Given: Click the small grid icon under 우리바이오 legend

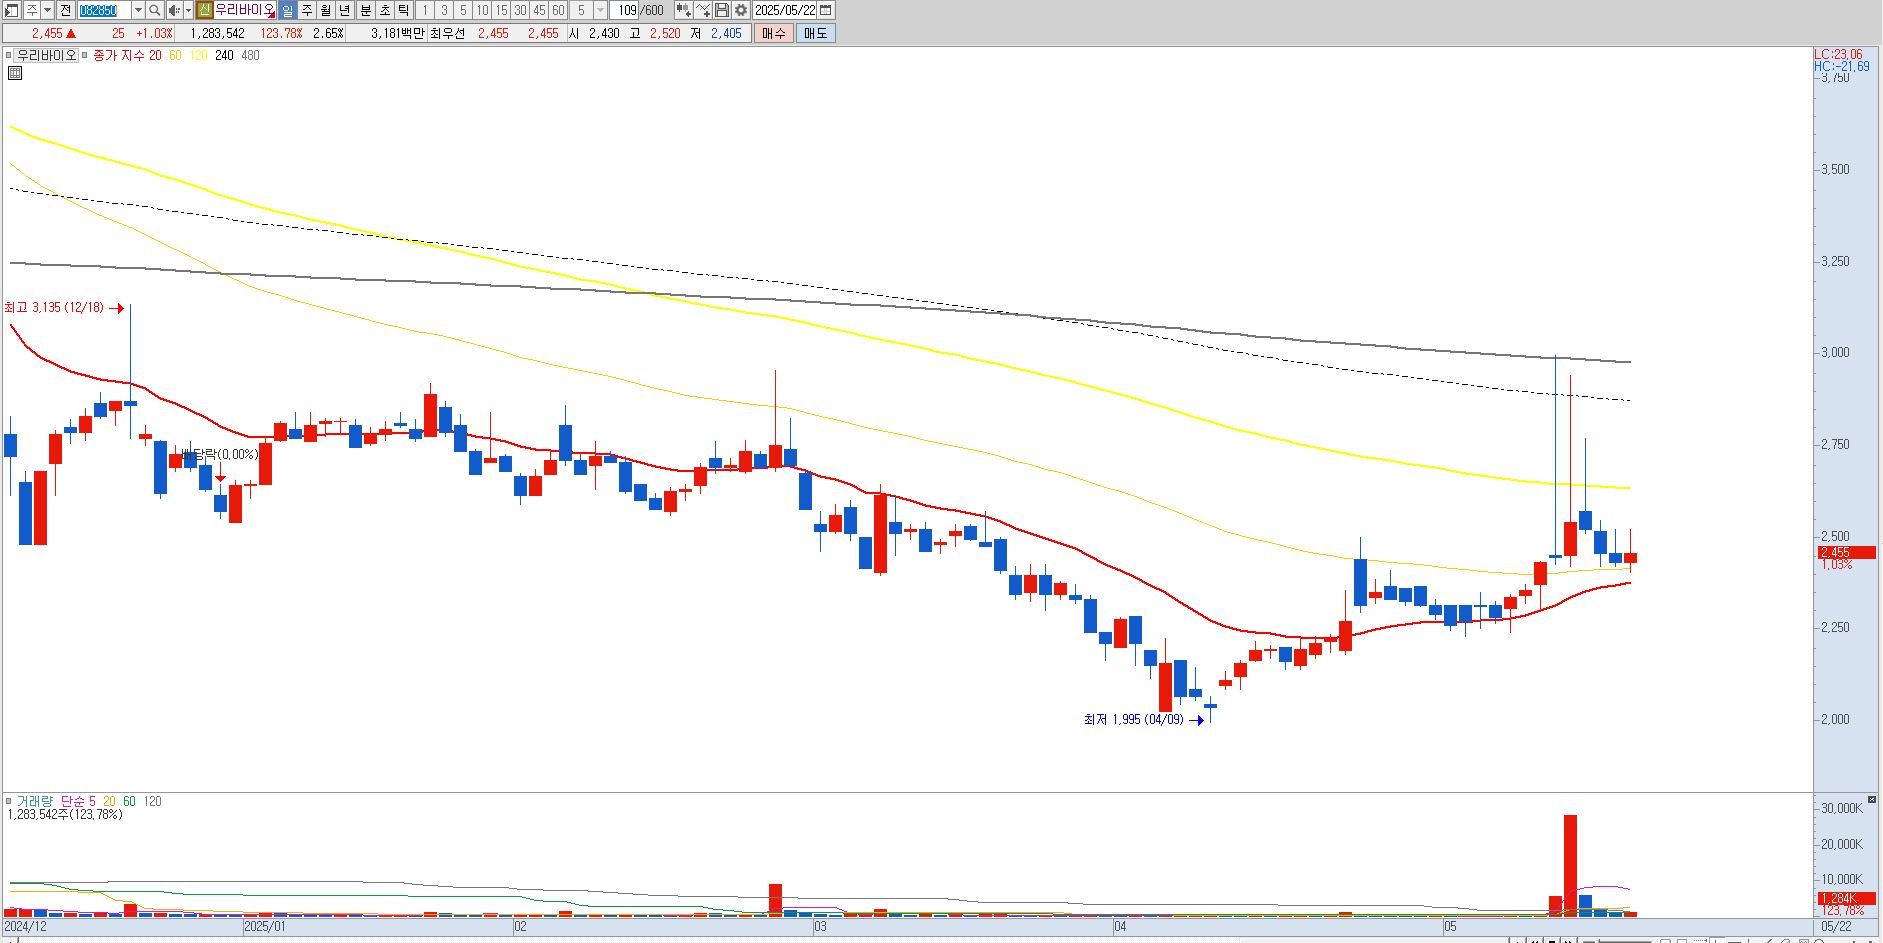Looking at the screenshot, I should [x=14, y=73].
